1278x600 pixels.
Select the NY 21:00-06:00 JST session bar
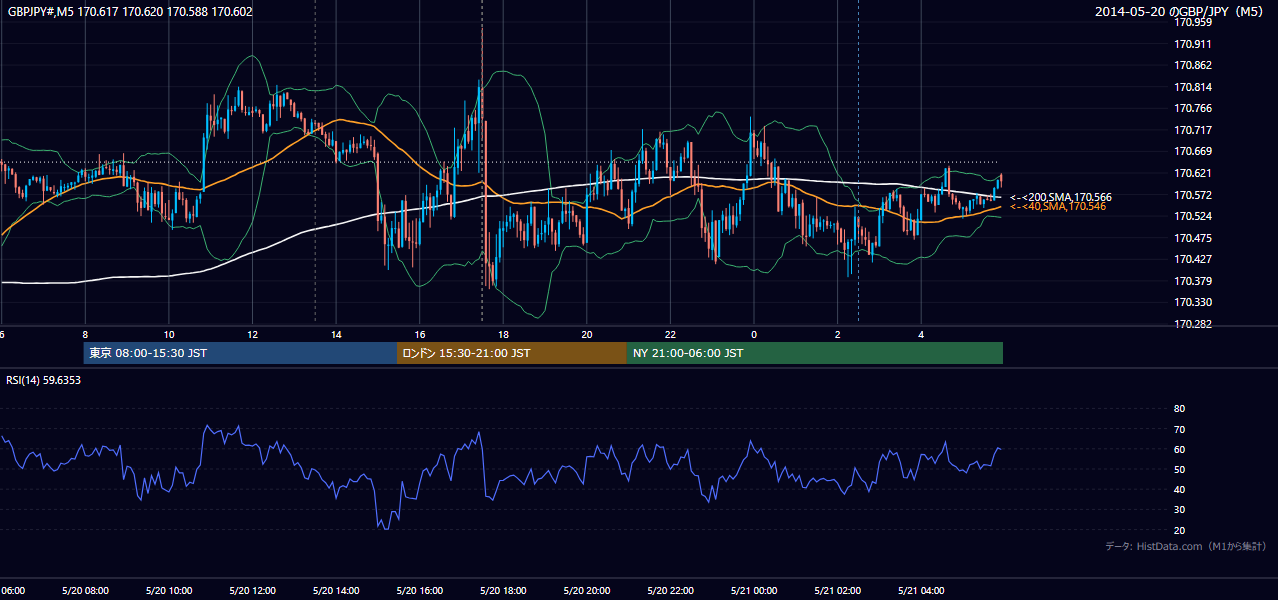(815, 353)
